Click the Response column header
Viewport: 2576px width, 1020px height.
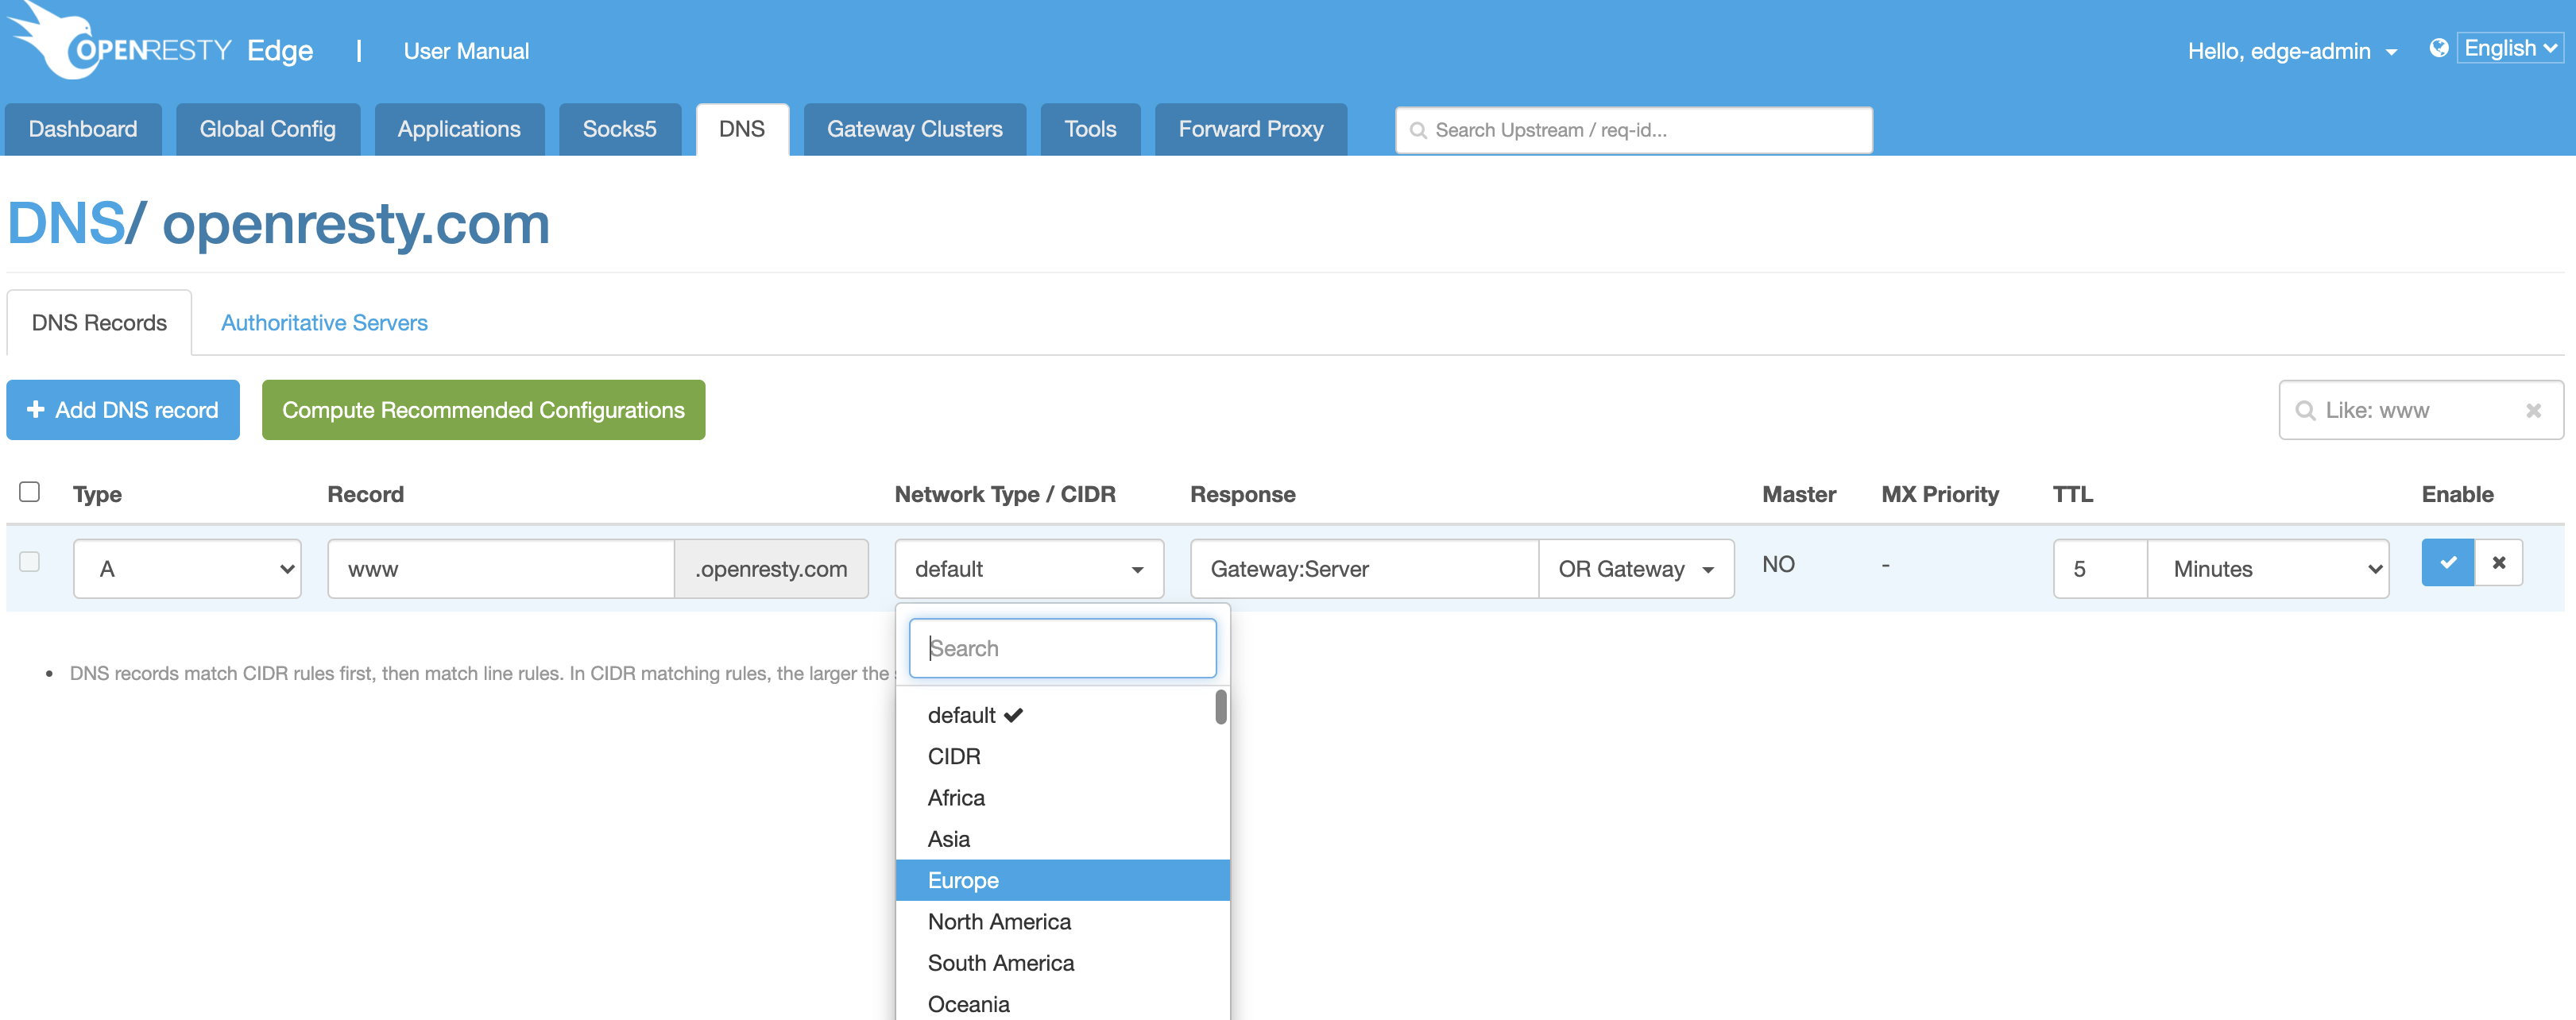coord(1243,494)
